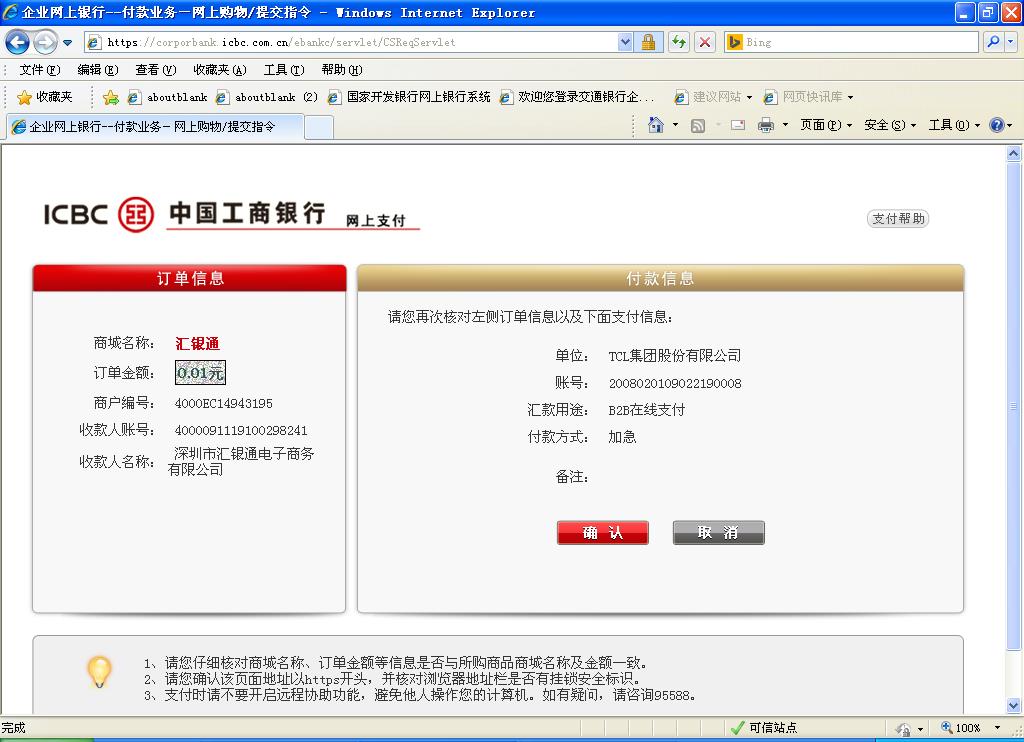This screenshot has width=1024, height=742.
Task: Click the read mail envelope icon
Action: pyautogui.click(x=738, y=125)
